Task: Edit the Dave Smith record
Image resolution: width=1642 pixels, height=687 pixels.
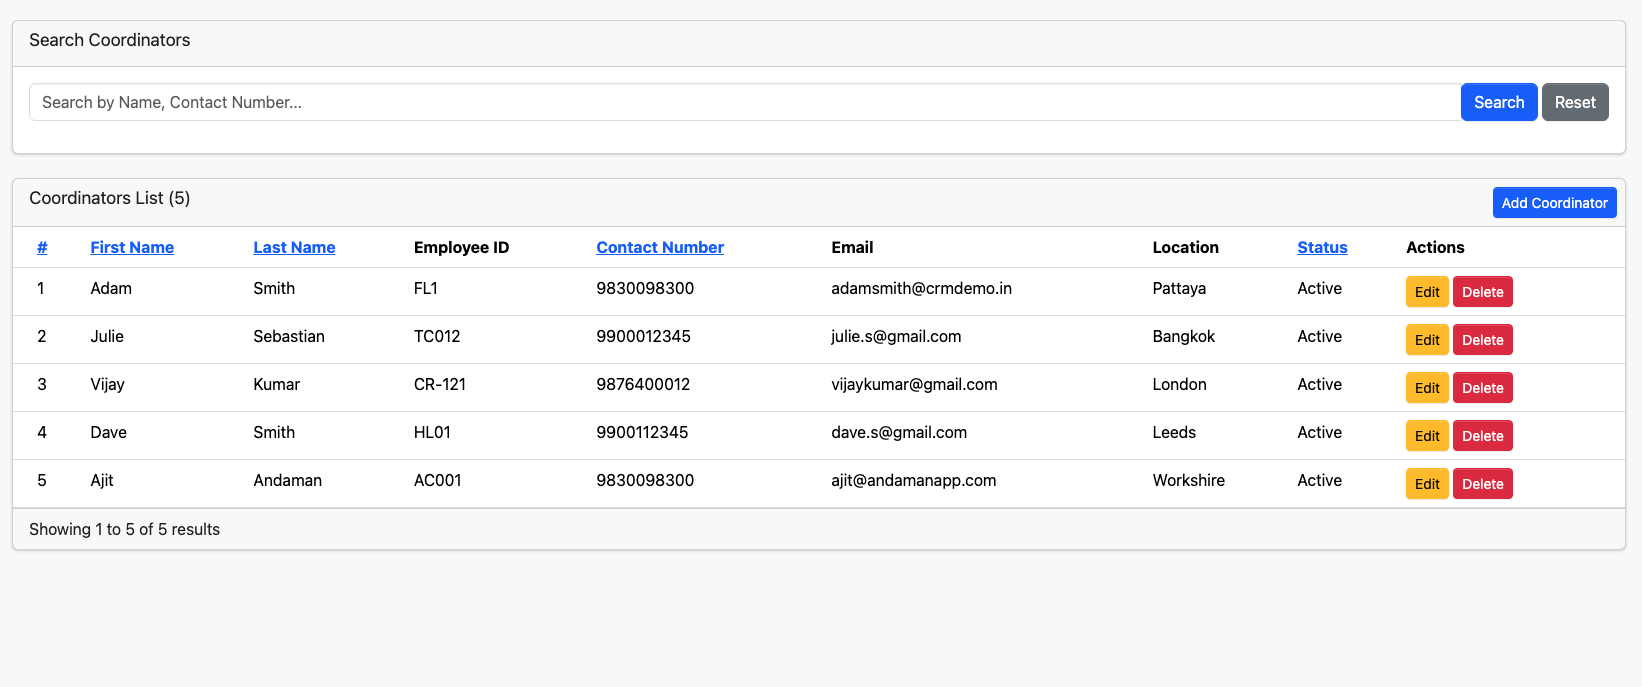Action: [x=1427, y=436]
